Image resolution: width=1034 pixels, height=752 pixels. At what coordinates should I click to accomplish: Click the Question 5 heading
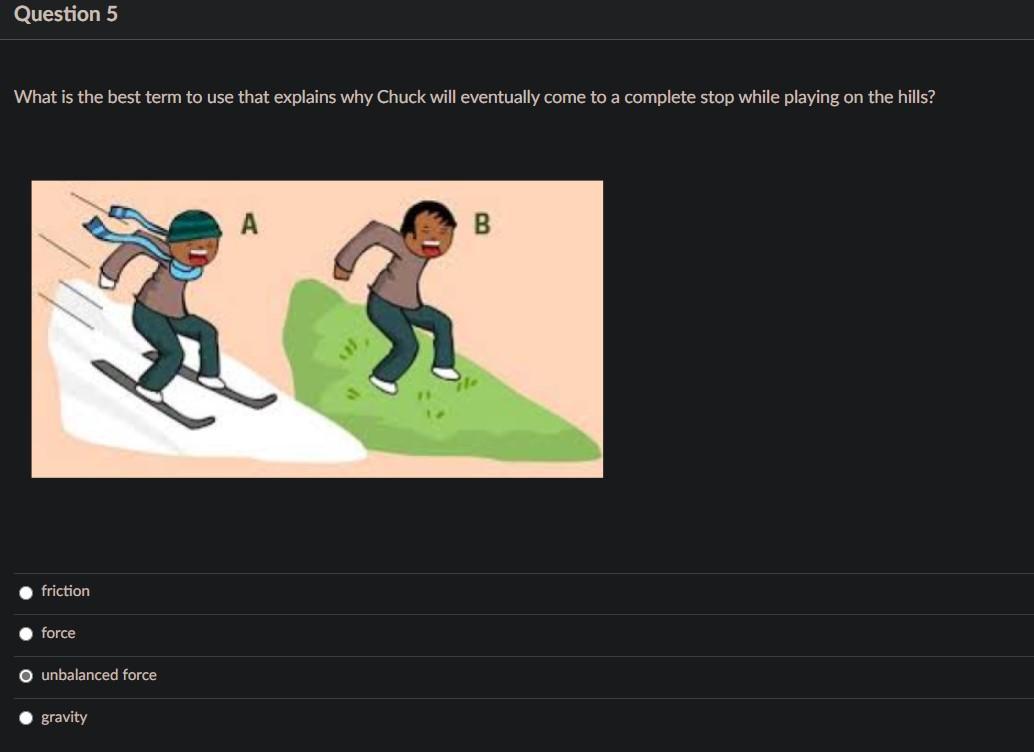click(x=66, y=14)
